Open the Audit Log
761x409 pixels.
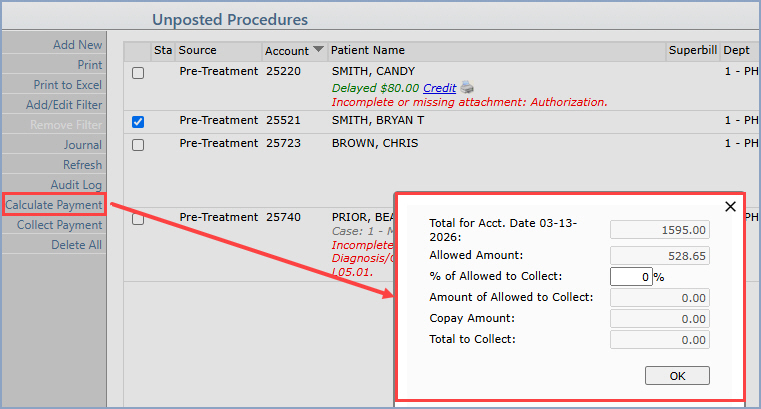point(76,185)
